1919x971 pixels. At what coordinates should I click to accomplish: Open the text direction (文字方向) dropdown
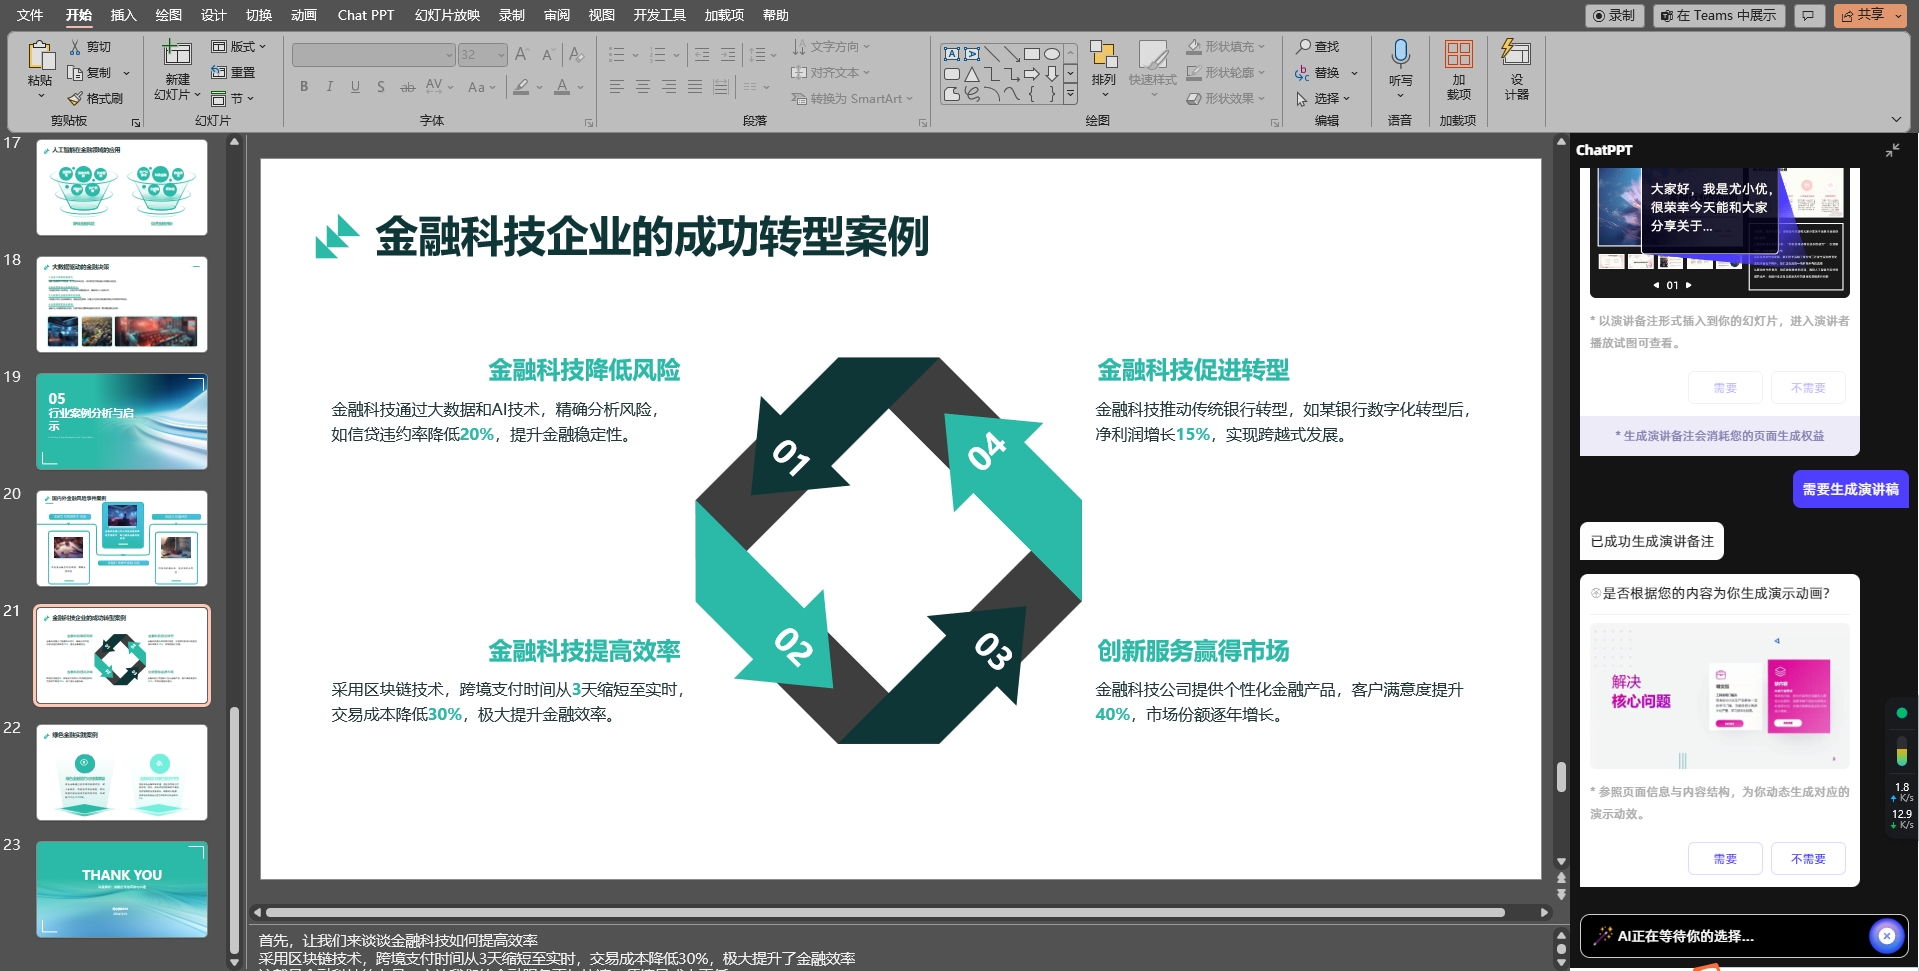click(x=831, y=47)
